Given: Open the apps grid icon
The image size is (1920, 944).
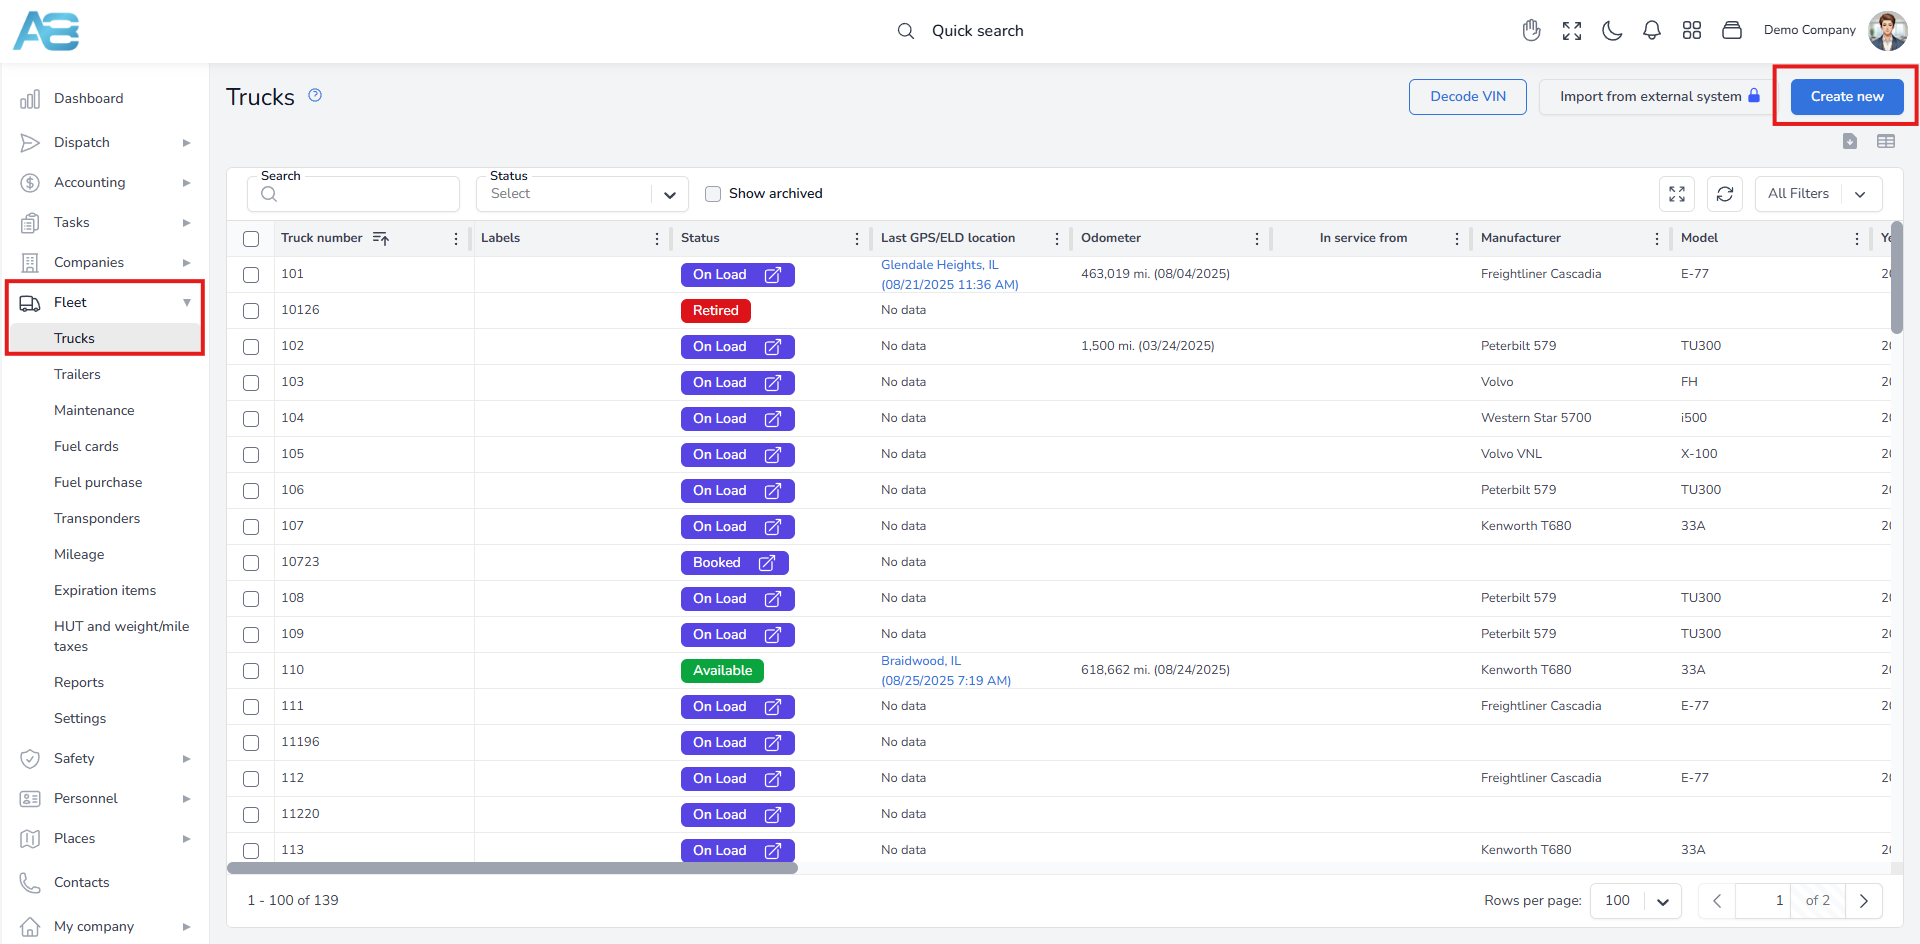Looking at the screenshot, I should point(1692,31).
